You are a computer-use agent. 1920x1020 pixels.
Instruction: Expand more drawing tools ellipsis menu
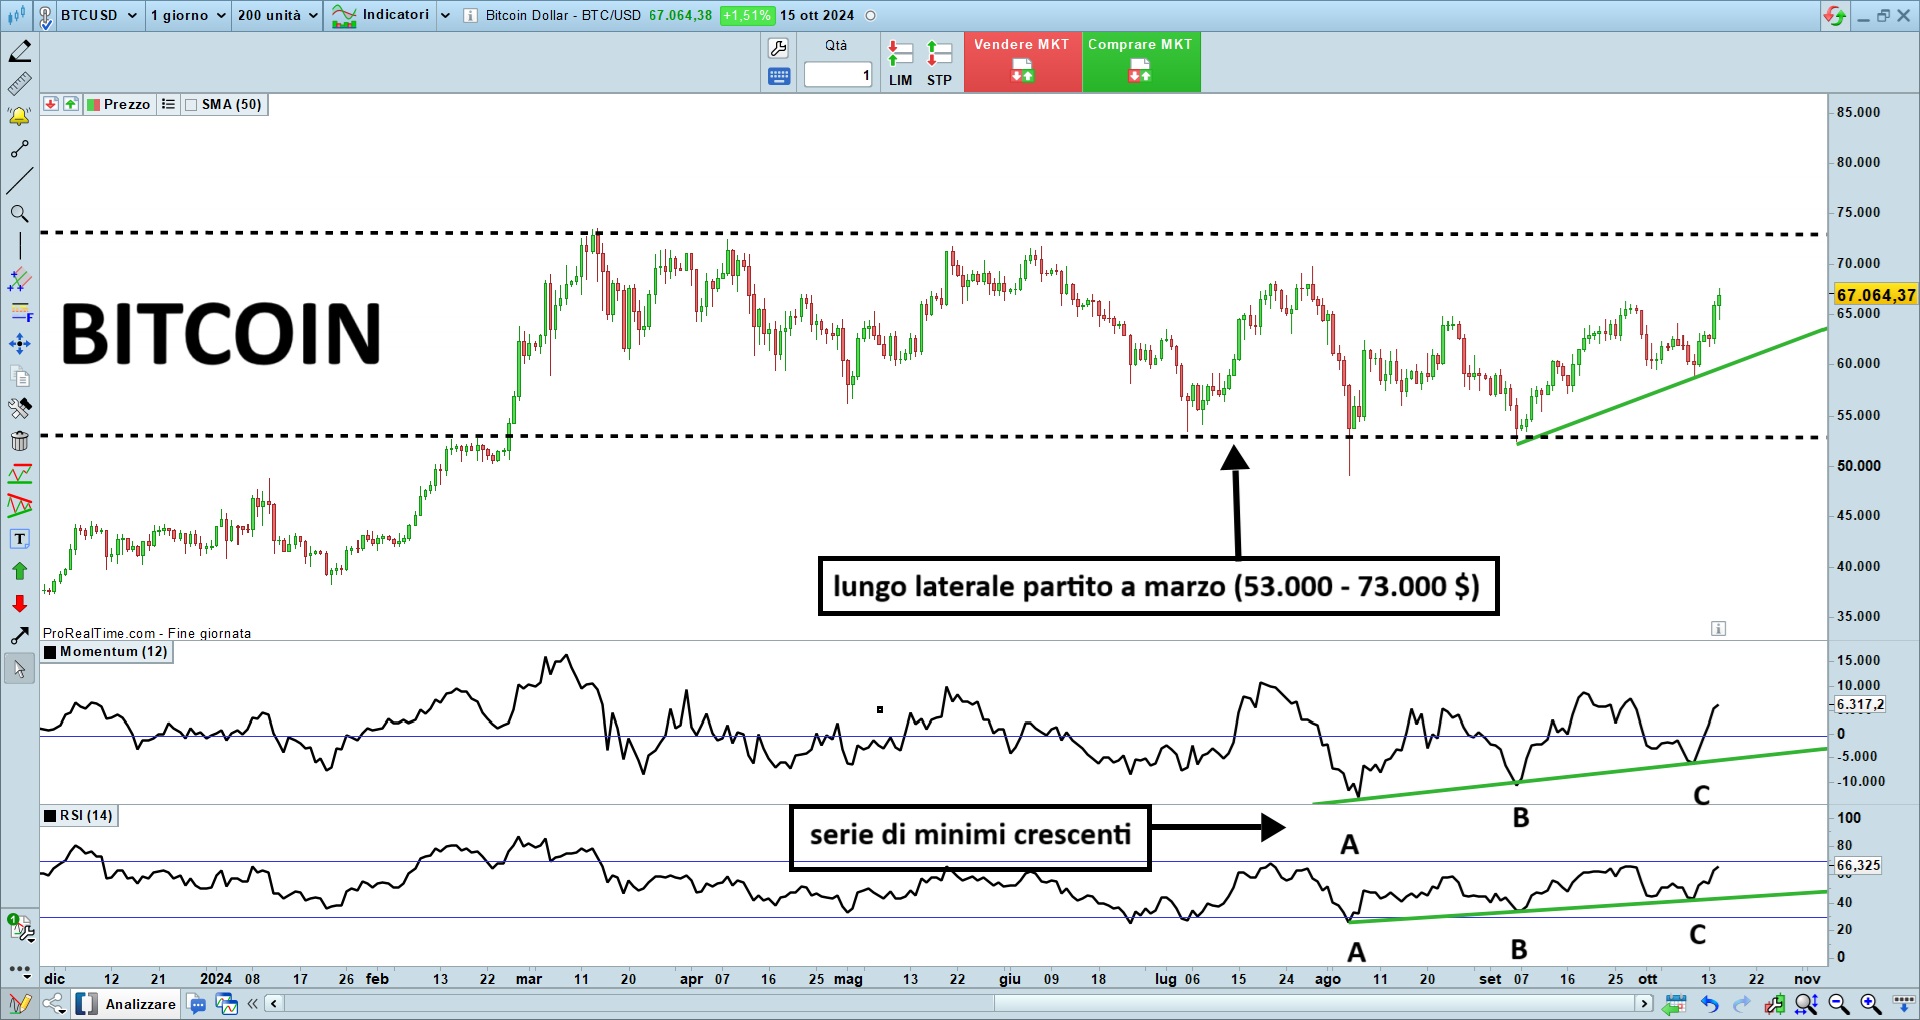pos(19,969)
